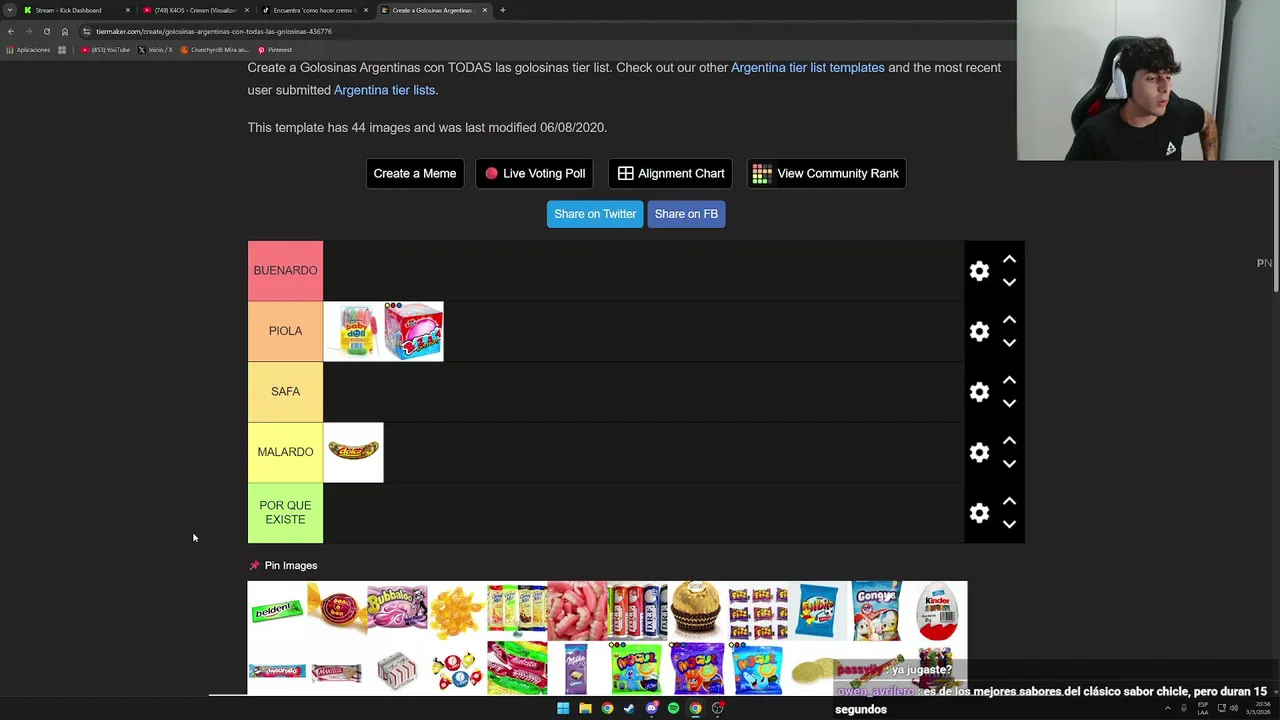Go back to previous page
Image resolution: width=1280 pixels, height=720 pixels.
[x=10, y=31]
